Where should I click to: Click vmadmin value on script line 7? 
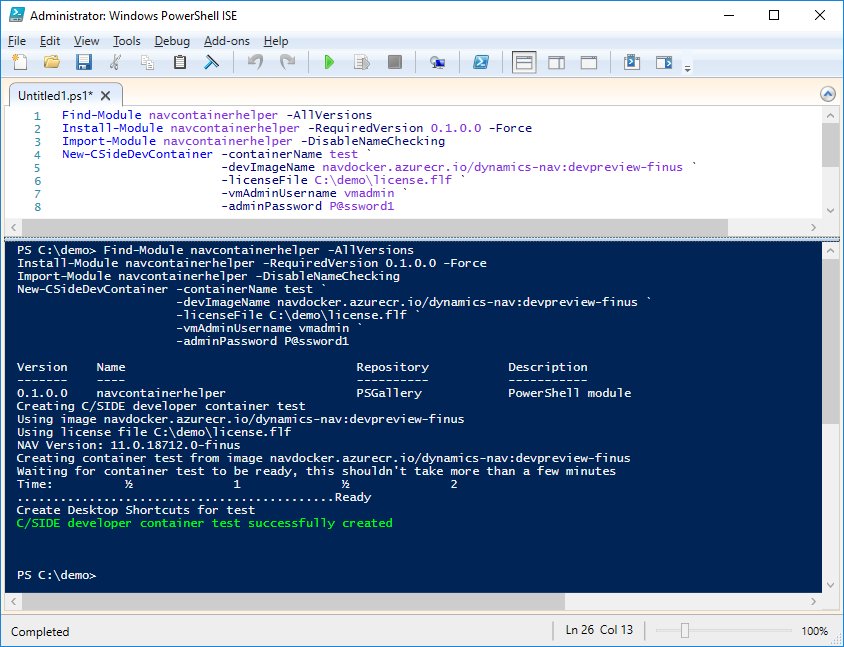[x=369, y=193]
